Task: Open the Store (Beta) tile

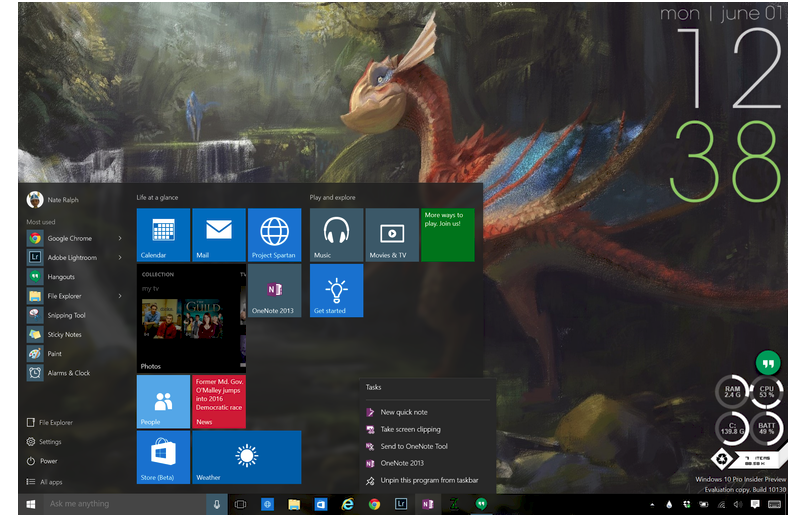Action: point(163,457)
